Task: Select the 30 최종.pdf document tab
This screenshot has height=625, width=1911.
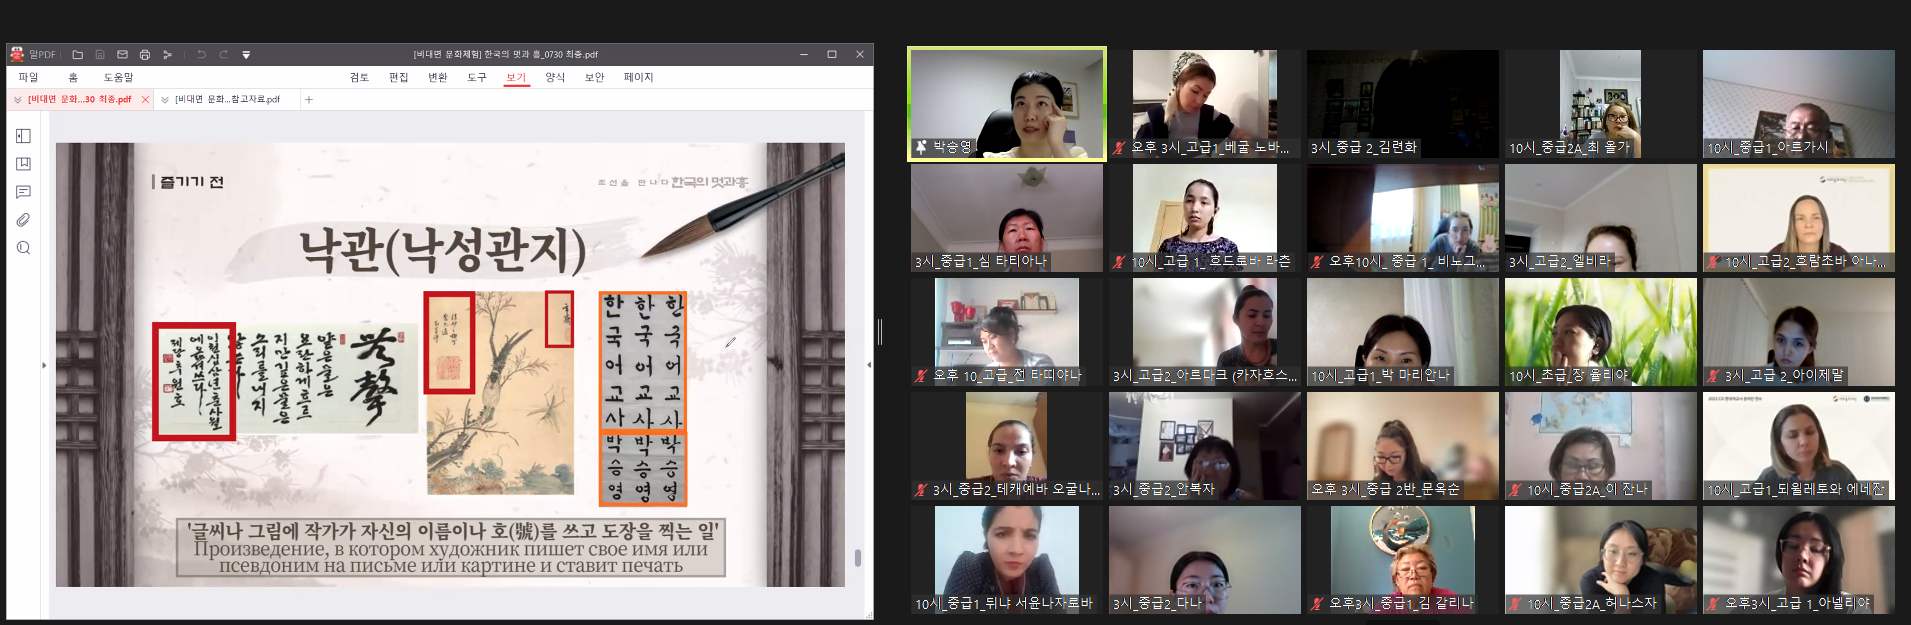Action: click(80, 99)
